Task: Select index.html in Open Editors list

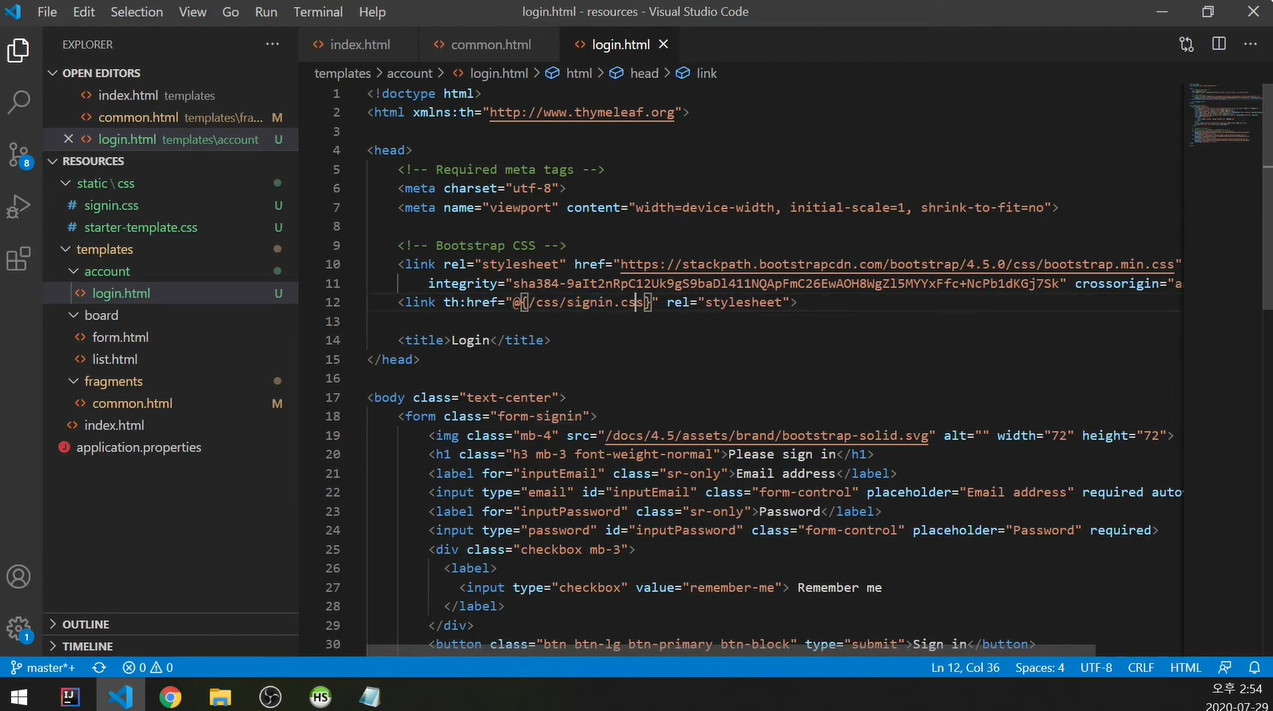Action: tap(170, 95)
